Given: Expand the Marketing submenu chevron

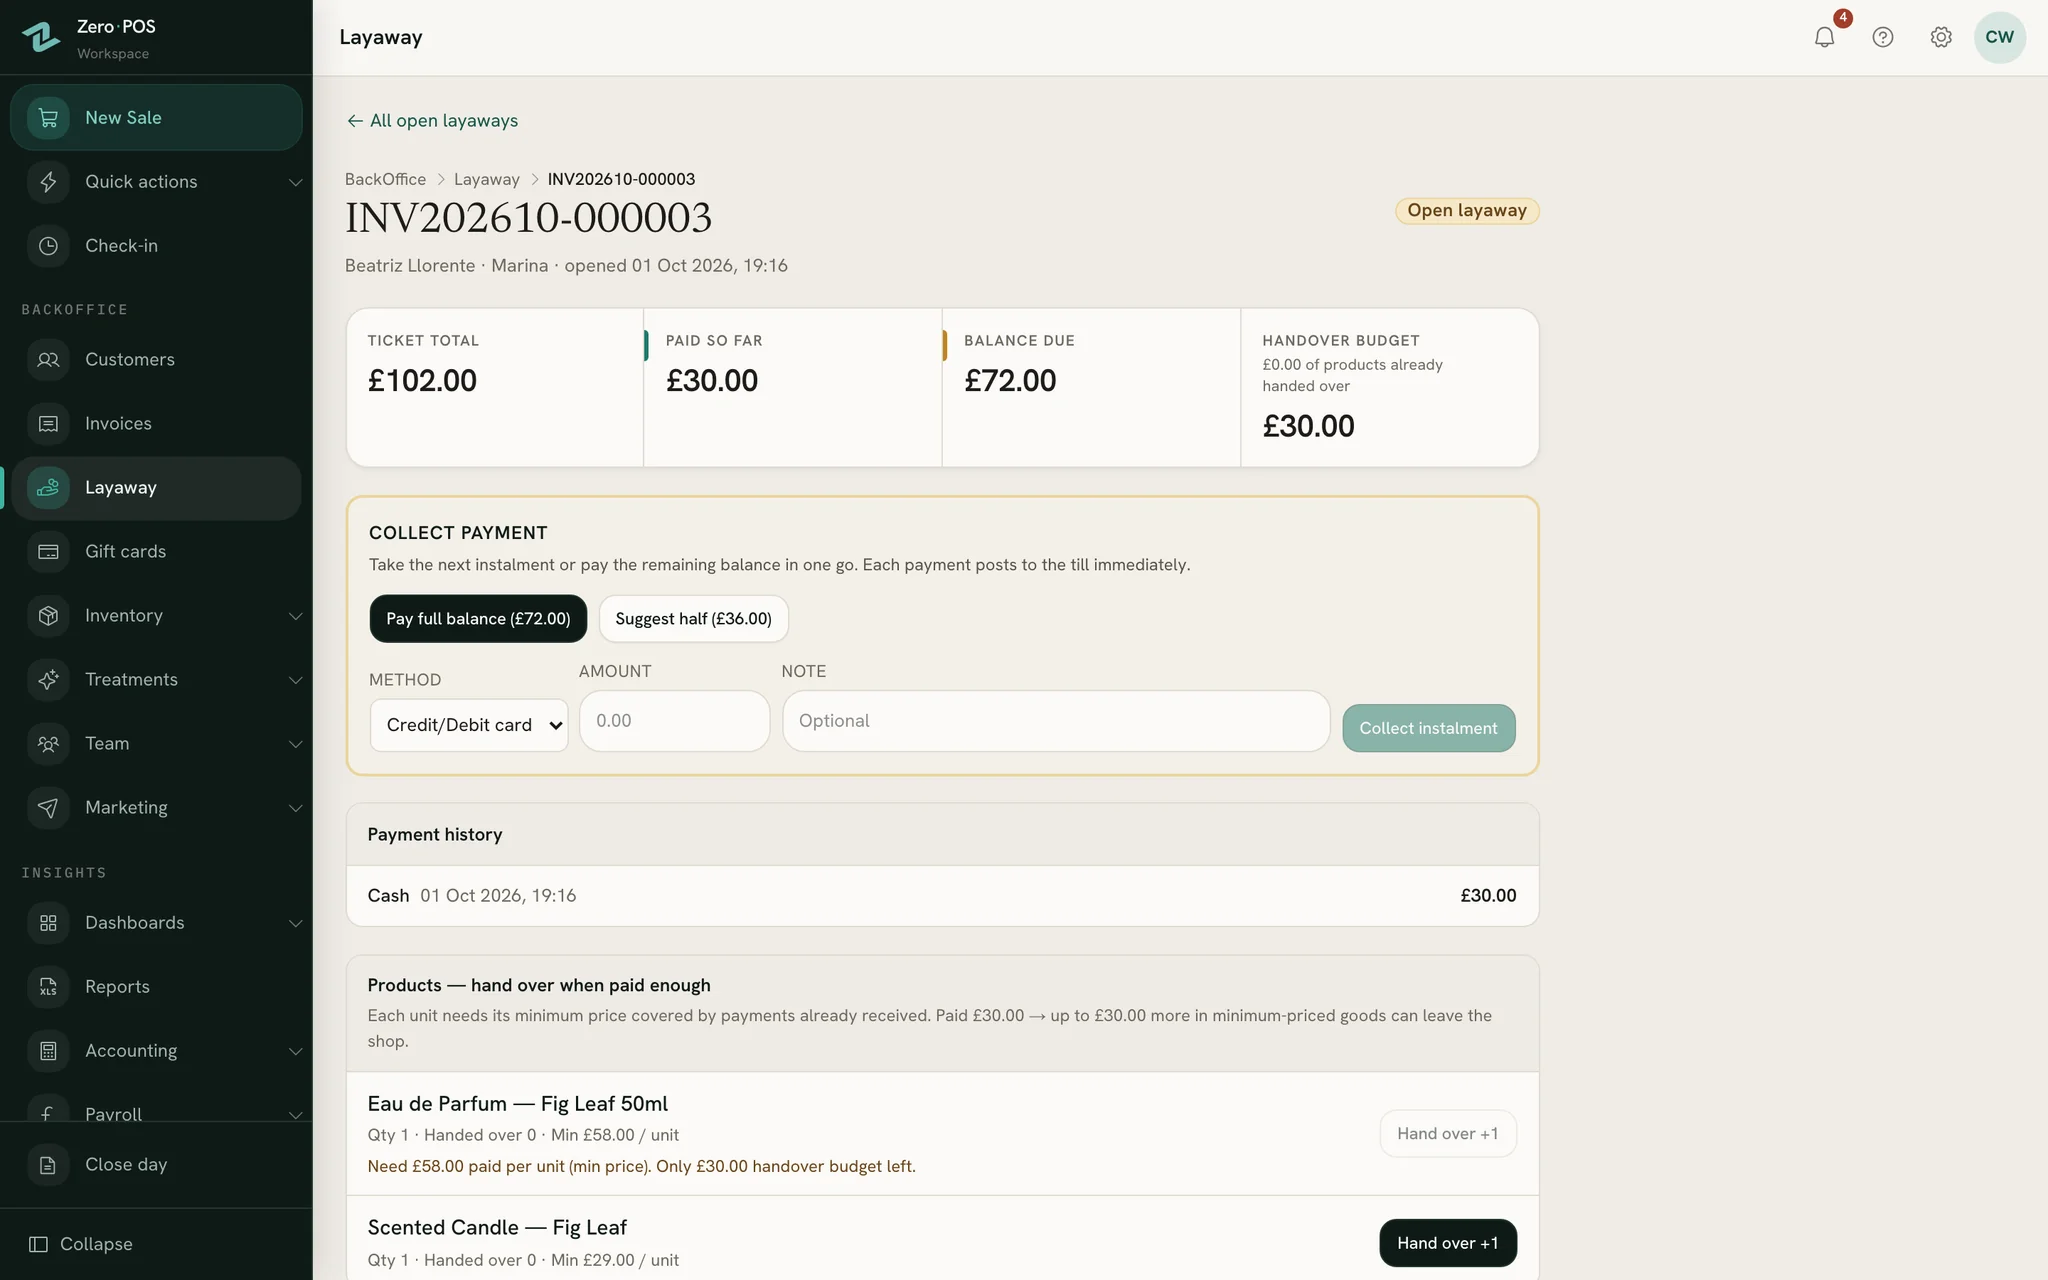Looking at the screenshot, I should pos(295,808).
